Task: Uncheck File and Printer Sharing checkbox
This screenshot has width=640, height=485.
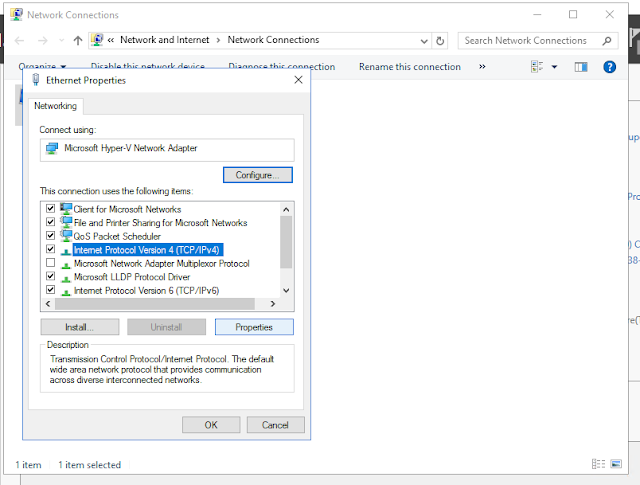Action: (x=50, y=222)
